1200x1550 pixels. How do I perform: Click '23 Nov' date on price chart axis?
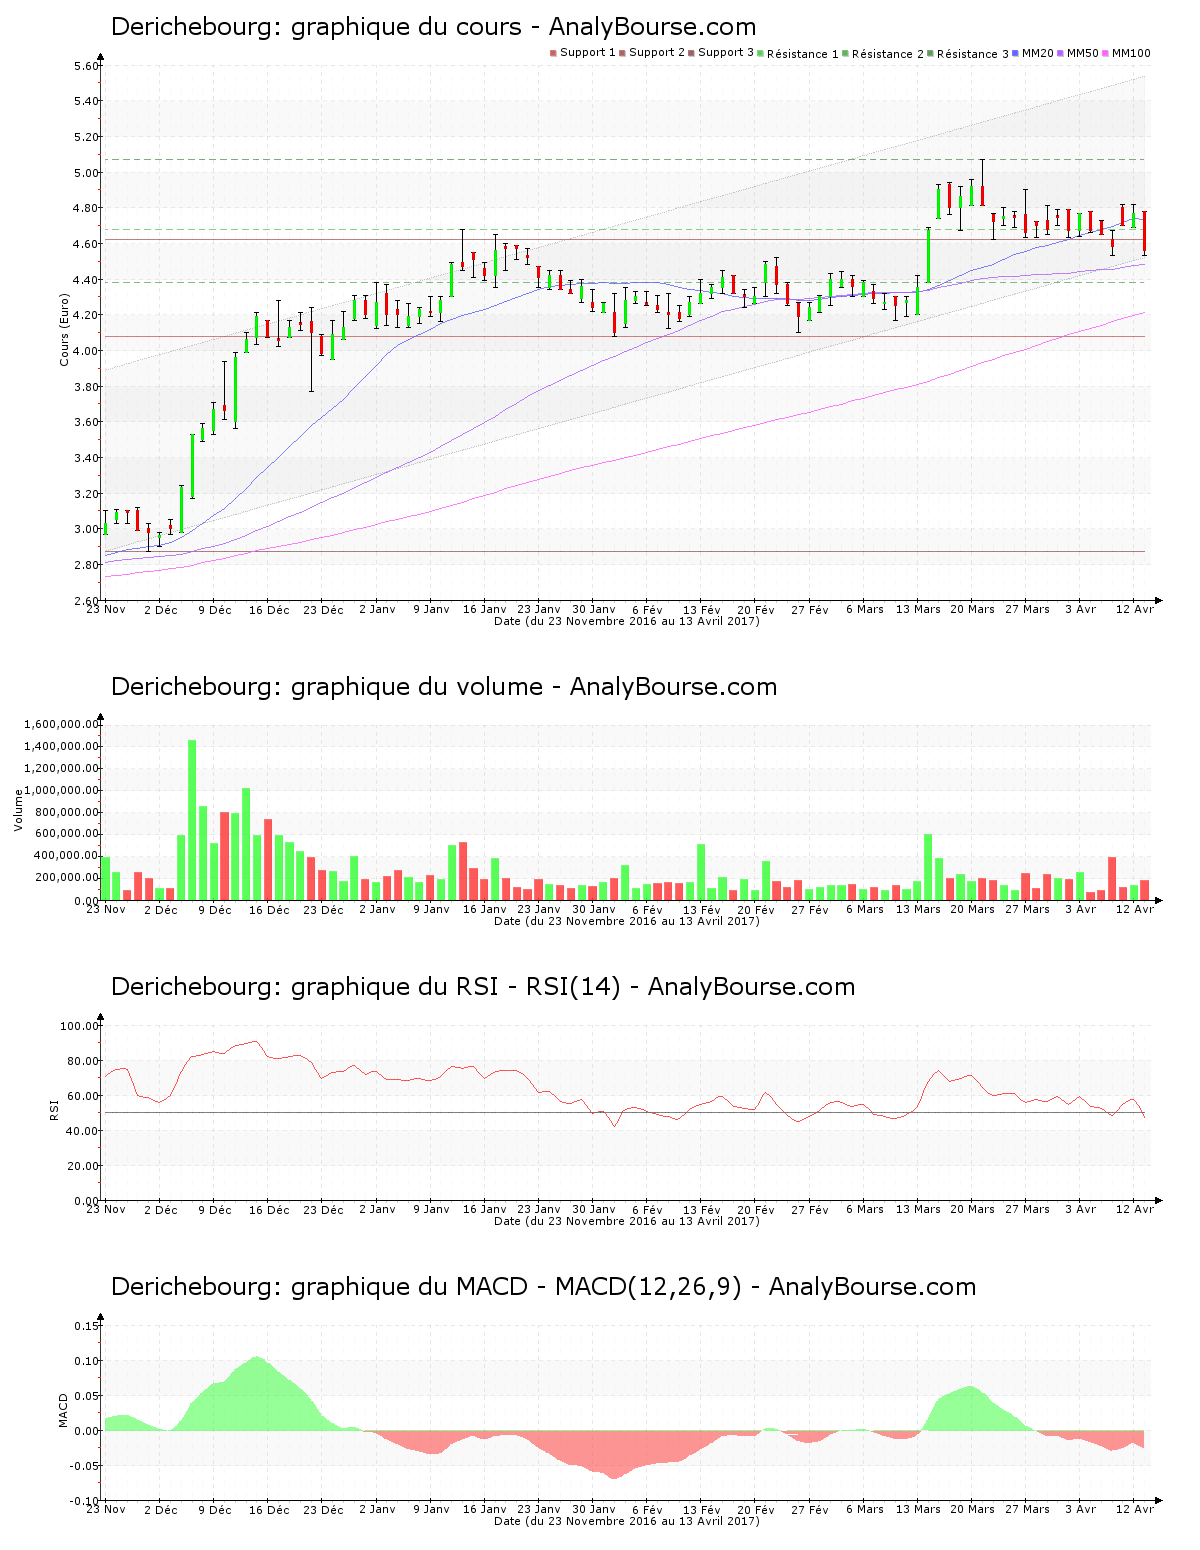105,609
